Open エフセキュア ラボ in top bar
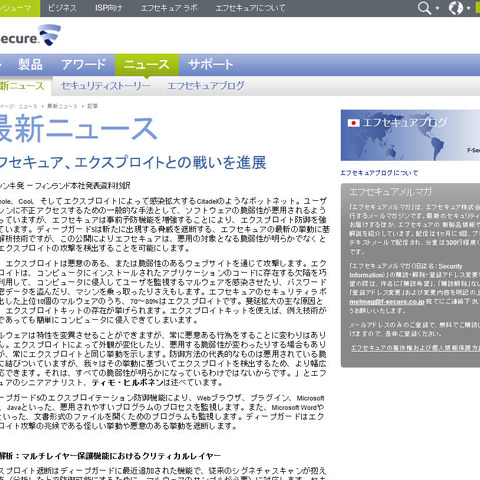This screenshot has height=480, width=480. 169,8
